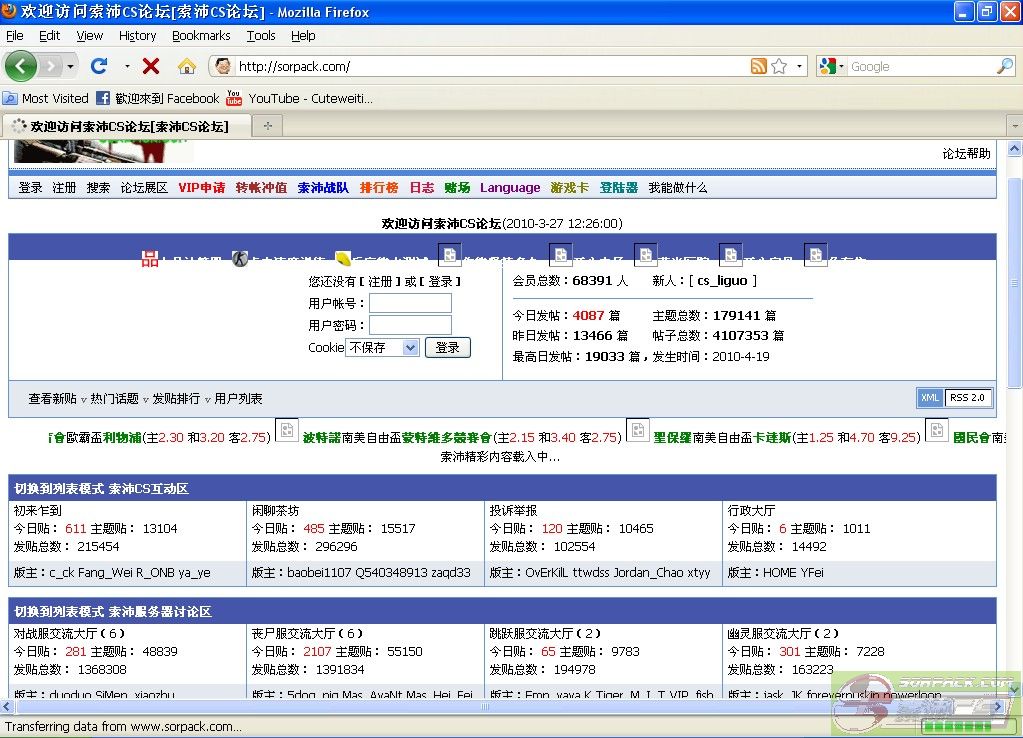
Task: Click the RSS feed icon in address bar
Action: coord(759,66)
